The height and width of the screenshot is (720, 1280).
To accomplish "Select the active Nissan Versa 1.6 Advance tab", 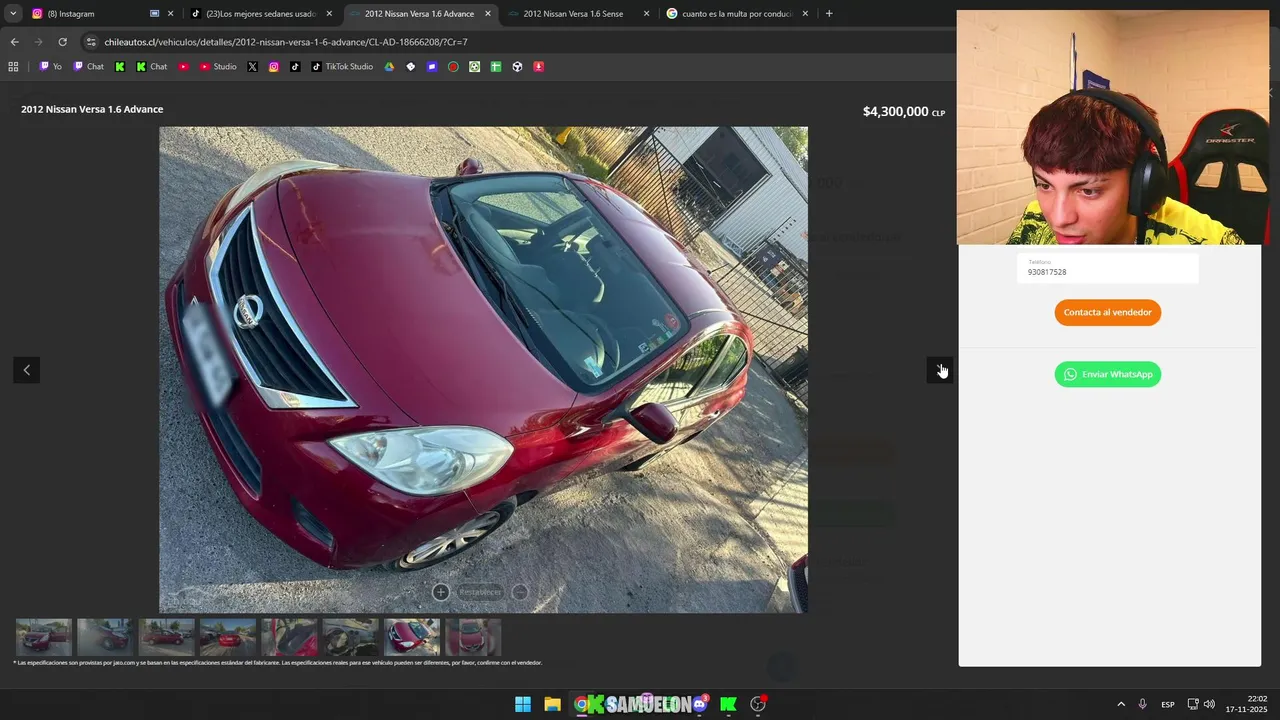I will pos(419,14).
